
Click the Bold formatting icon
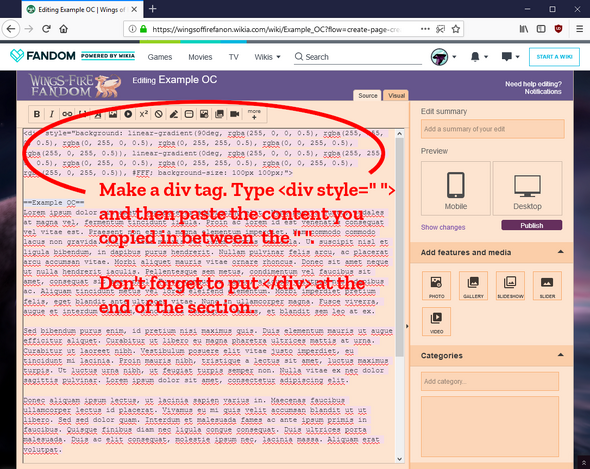click(x=36, y=114)
